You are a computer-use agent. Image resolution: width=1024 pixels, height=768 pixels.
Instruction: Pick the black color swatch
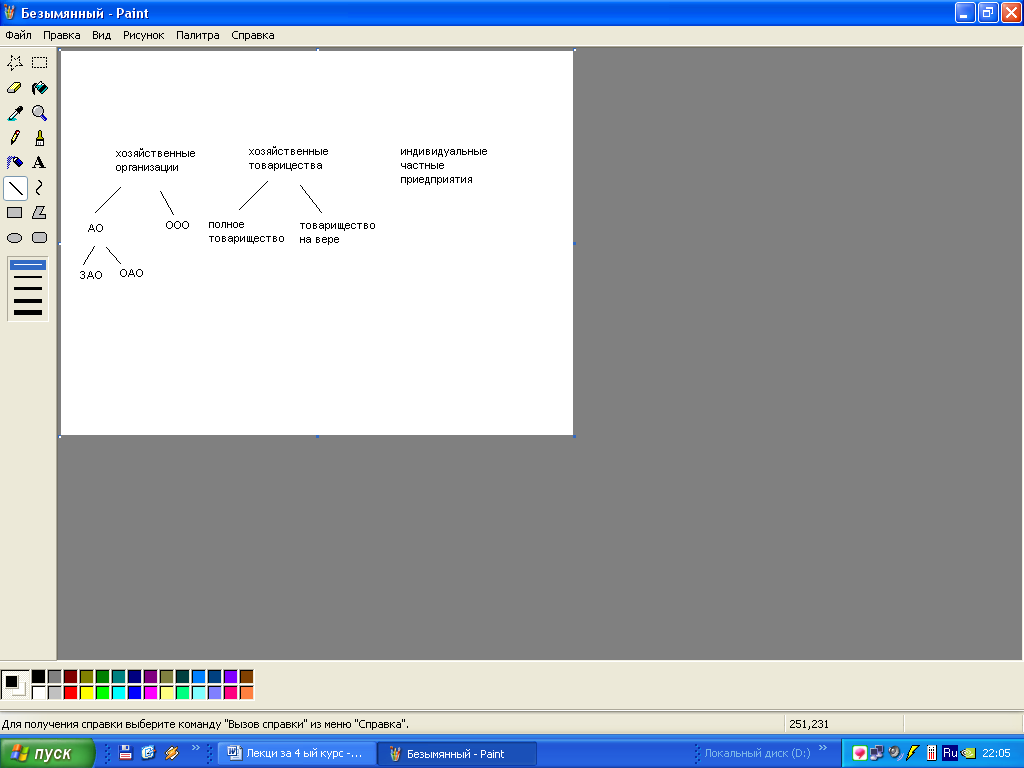(39, 677)
